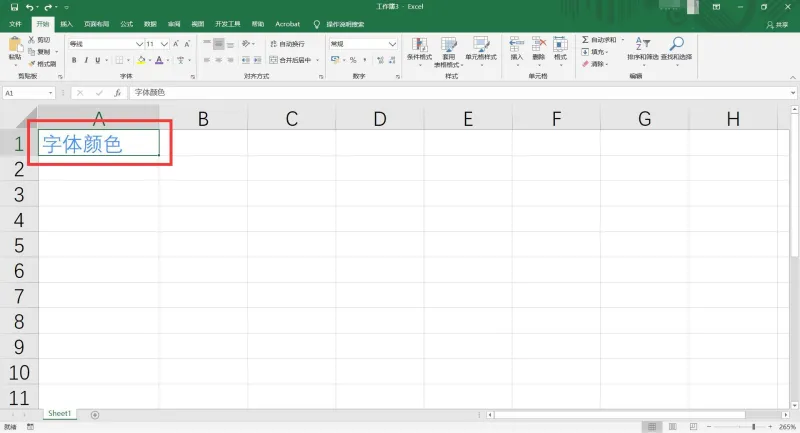Toggle Bold formatting

74,60
